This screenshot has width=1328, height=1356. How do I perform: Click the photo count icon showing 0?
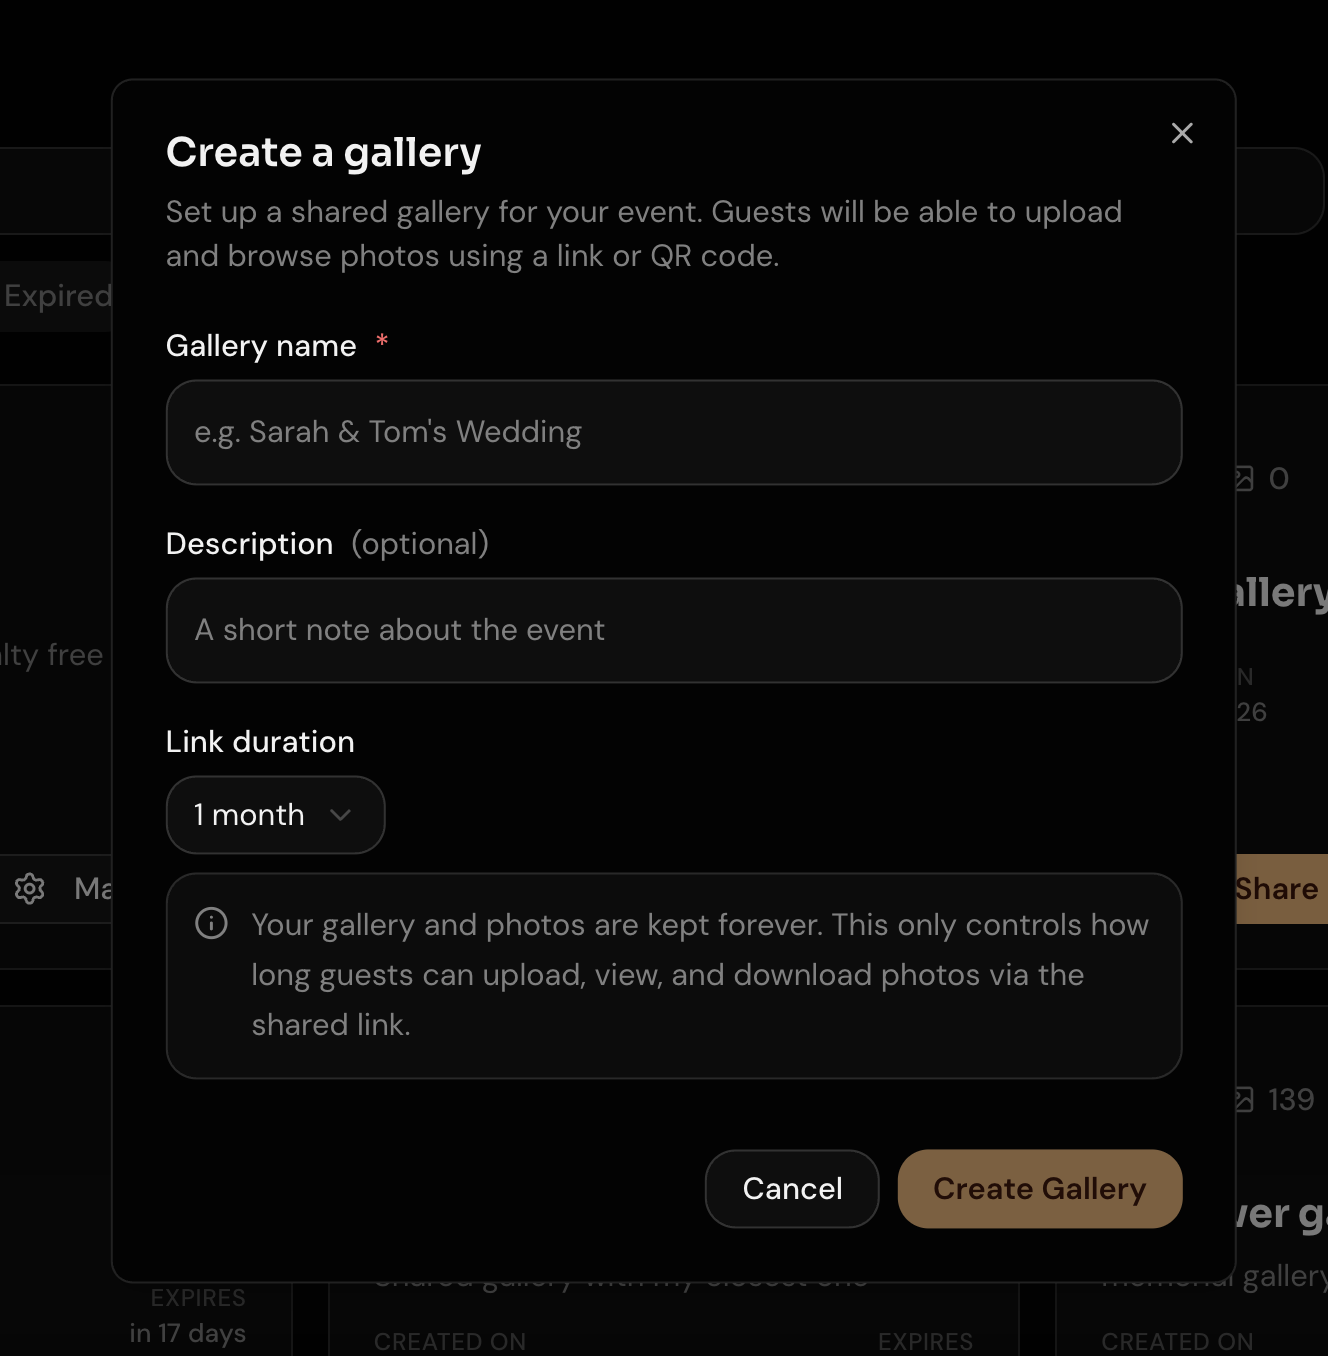click(1243, 478)
